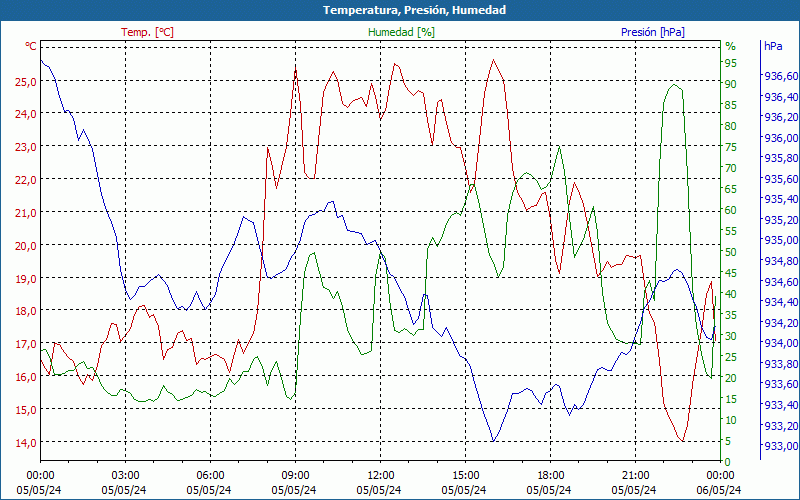Viewport: 800px width, 500px height.
Task: Click the green "40" humidity axis value
Action: (x=731, y=294)
